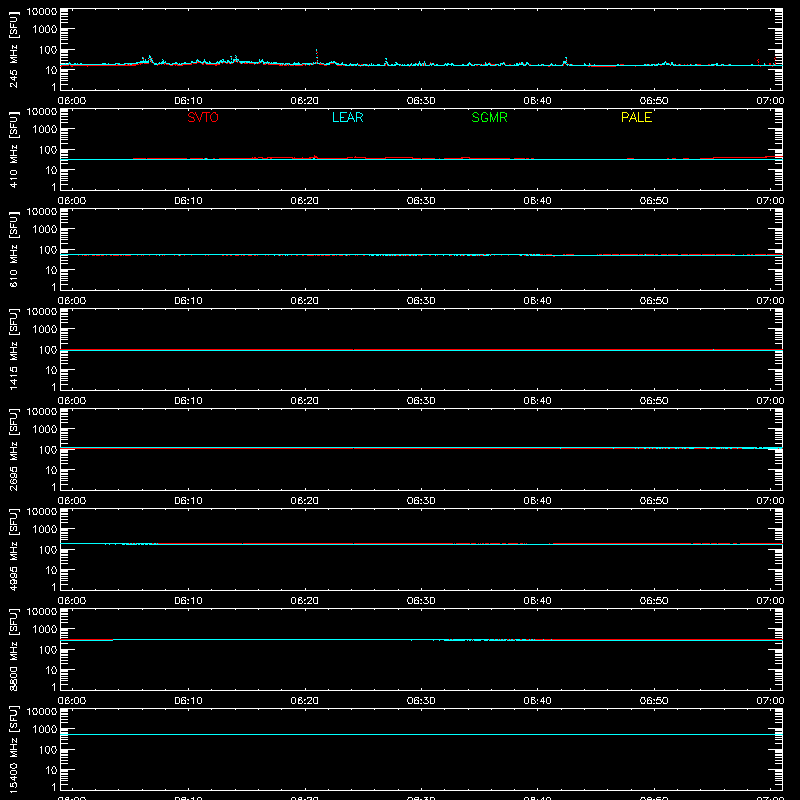Viewport: 800px width, 800px height.
Task: Click the 1000 y-axis label in 15400 MHz panel
Action: click(45, 730)
